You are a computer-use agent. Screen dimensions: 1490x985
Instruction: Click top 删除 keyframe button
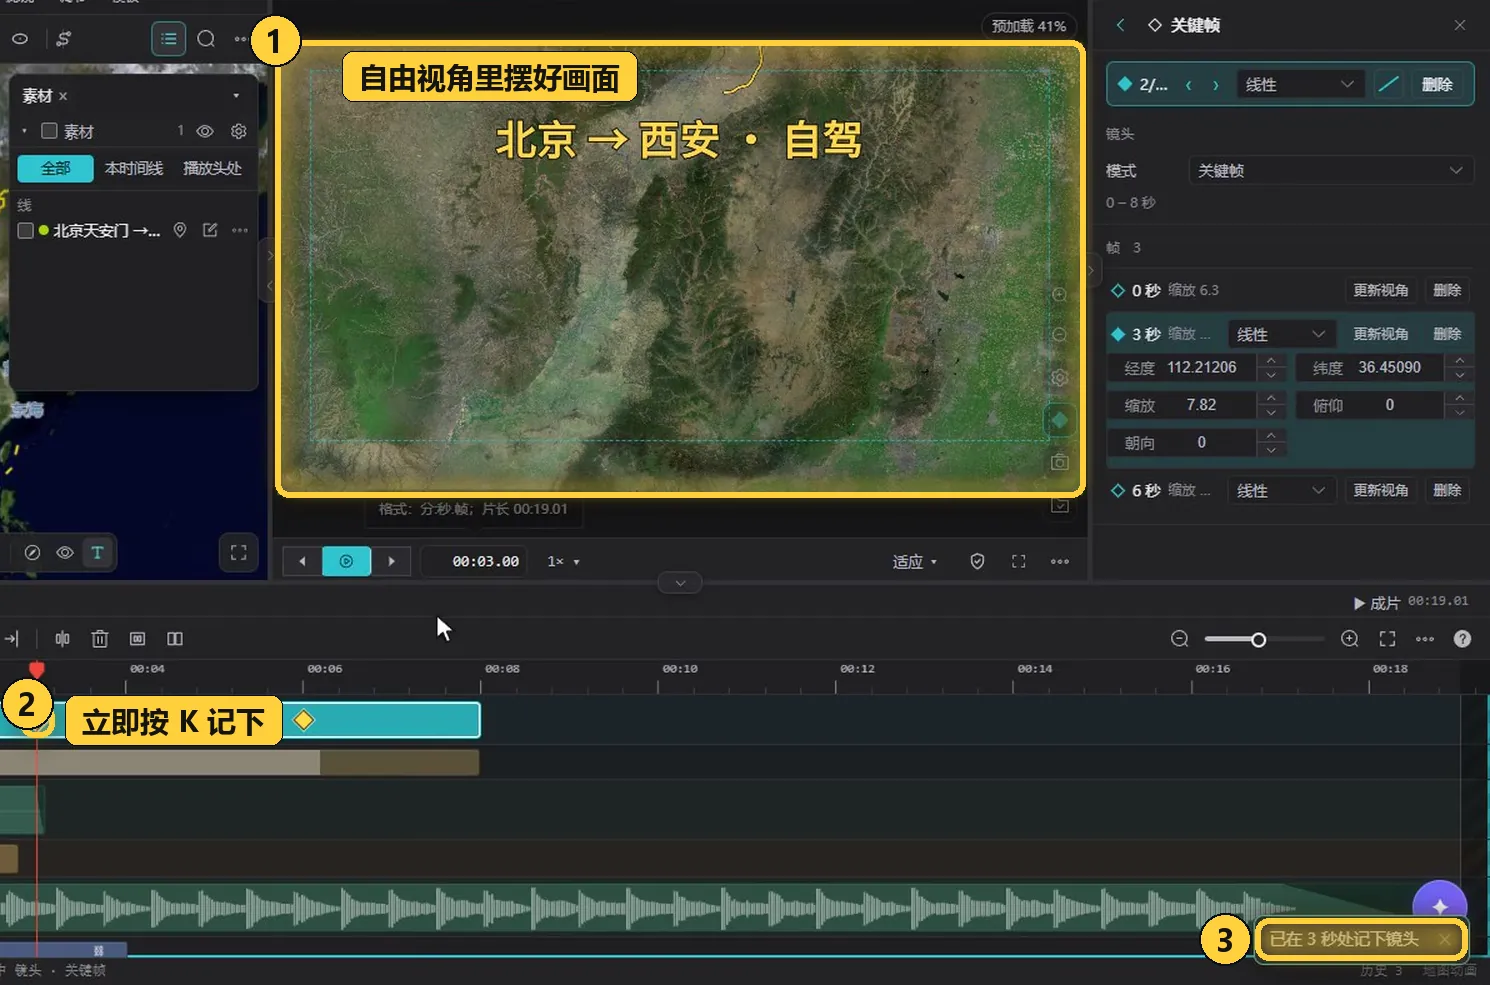[x=1437, y=84]
